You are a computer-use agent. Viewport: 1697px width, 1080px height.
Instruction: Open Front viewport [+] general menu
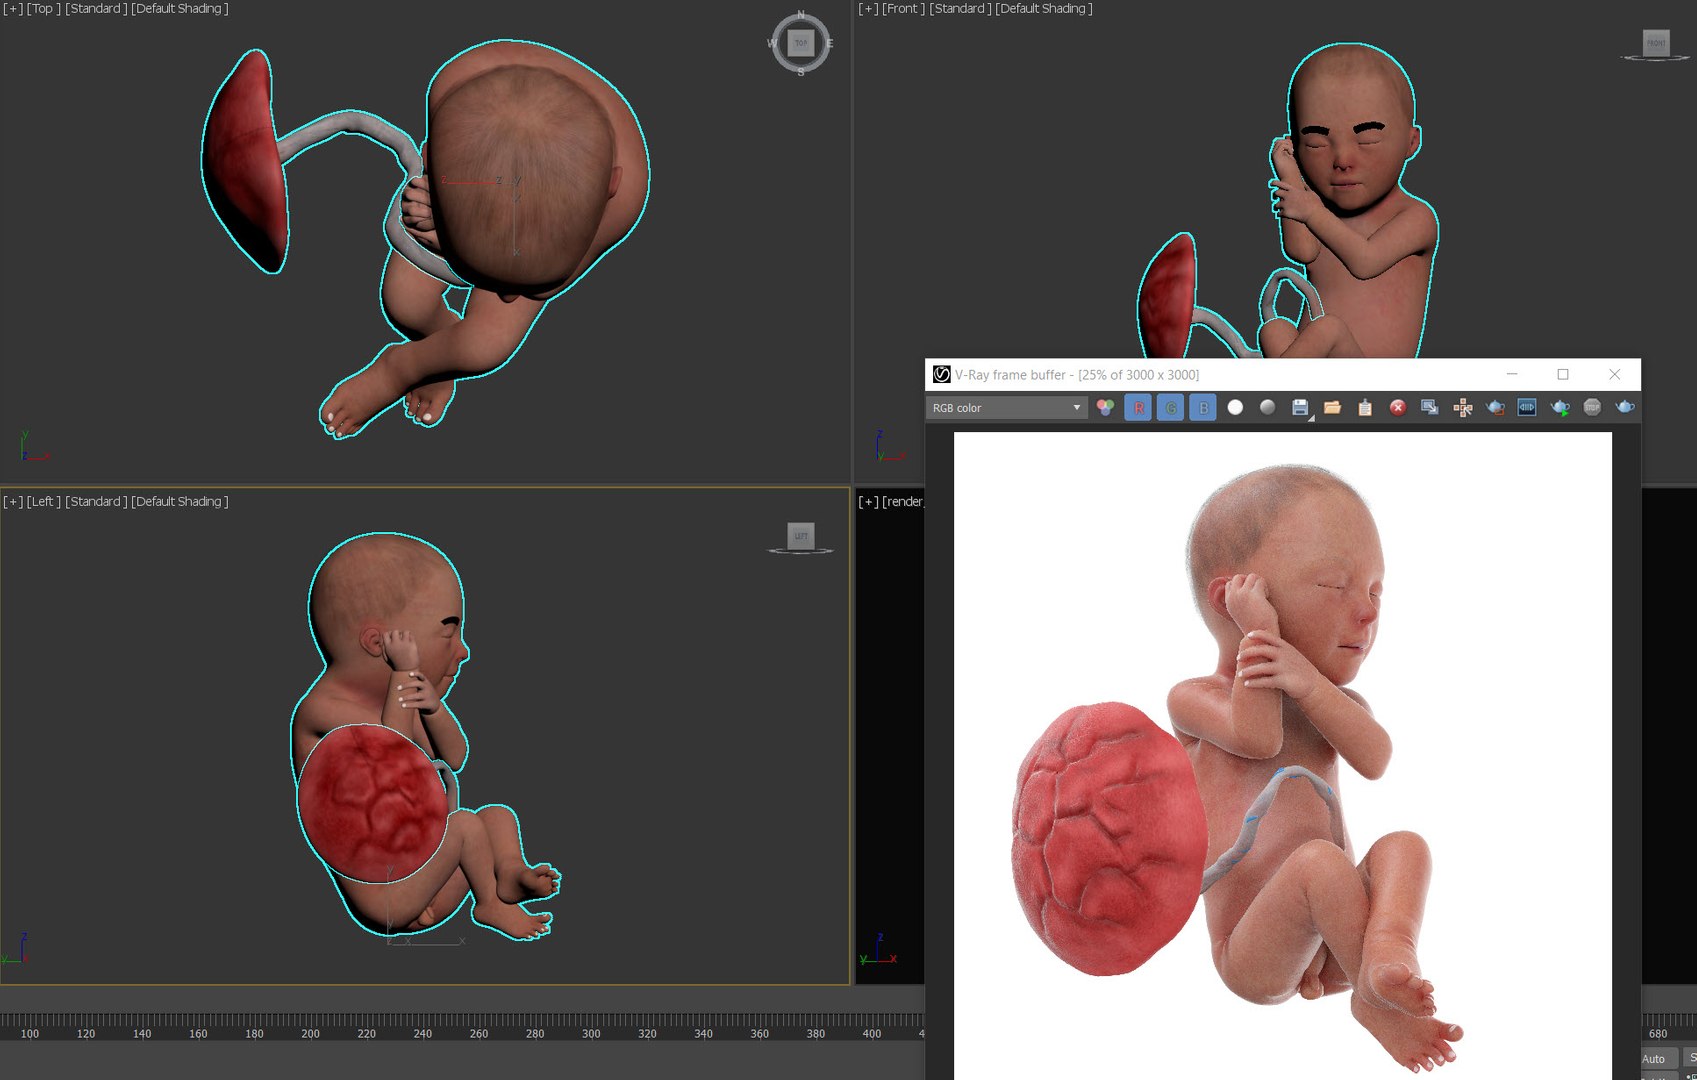868,9
